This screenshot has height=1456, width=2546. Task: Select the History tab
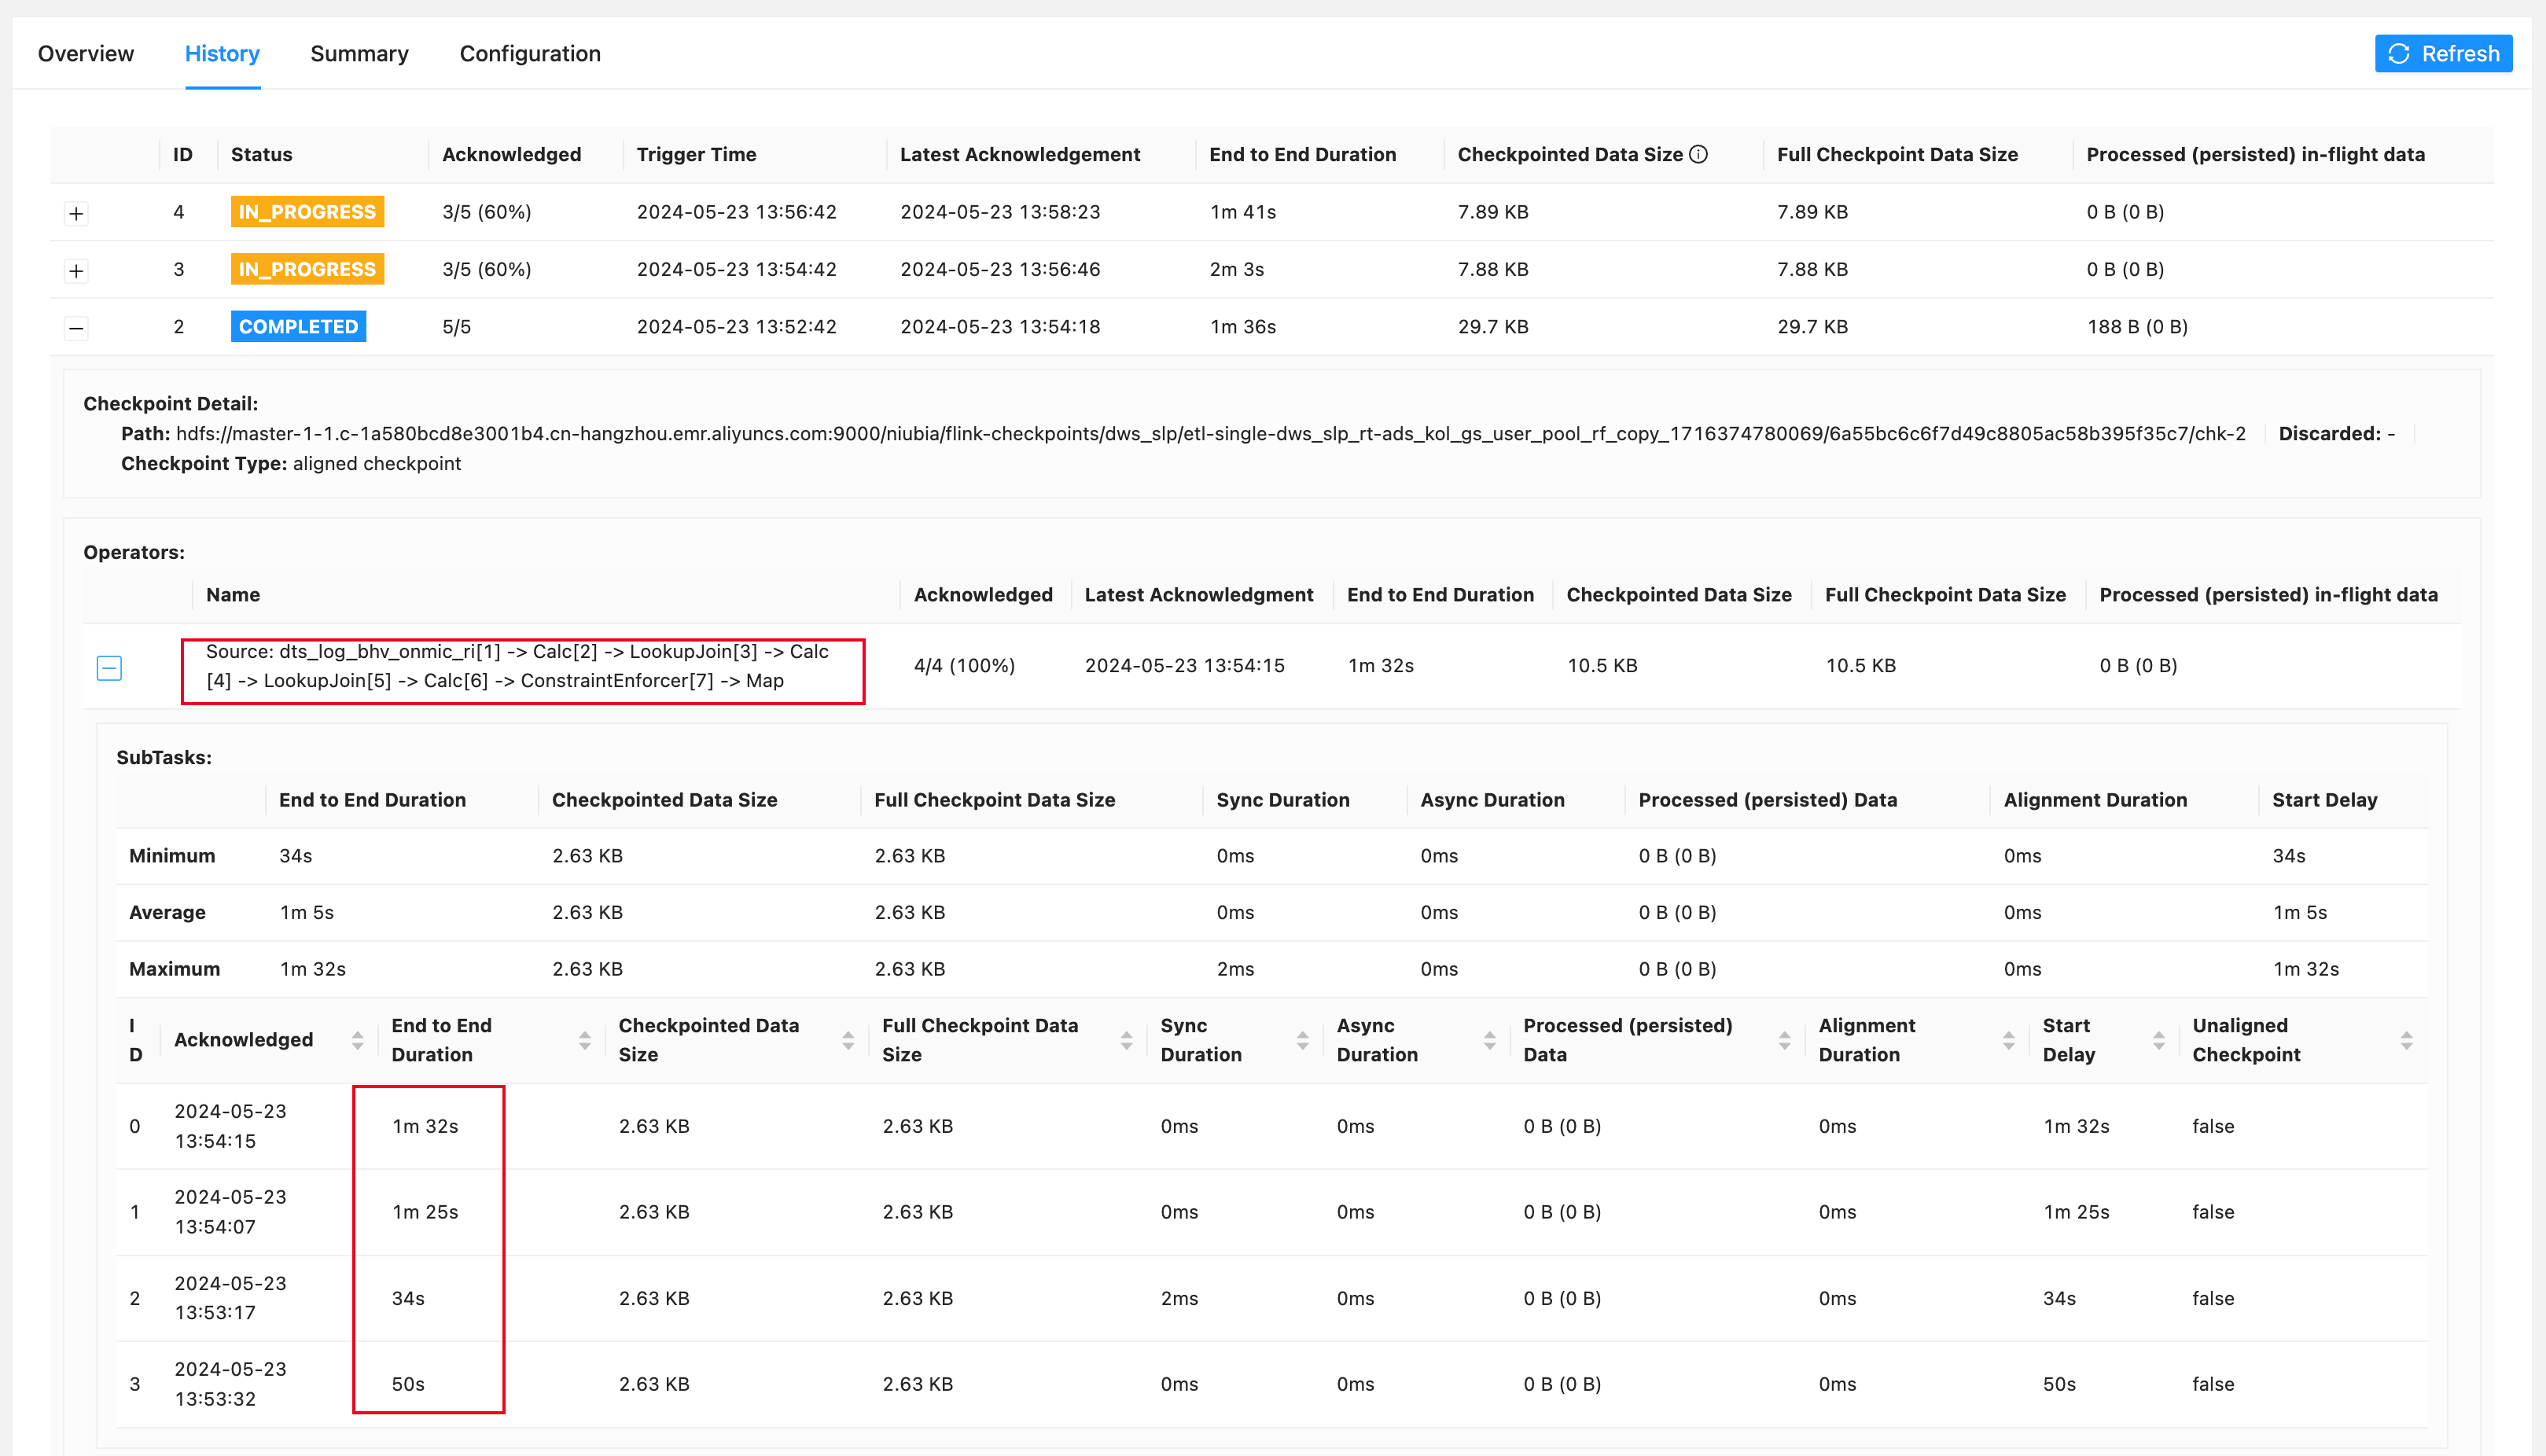pyautogui.click(x=222, y=54)
